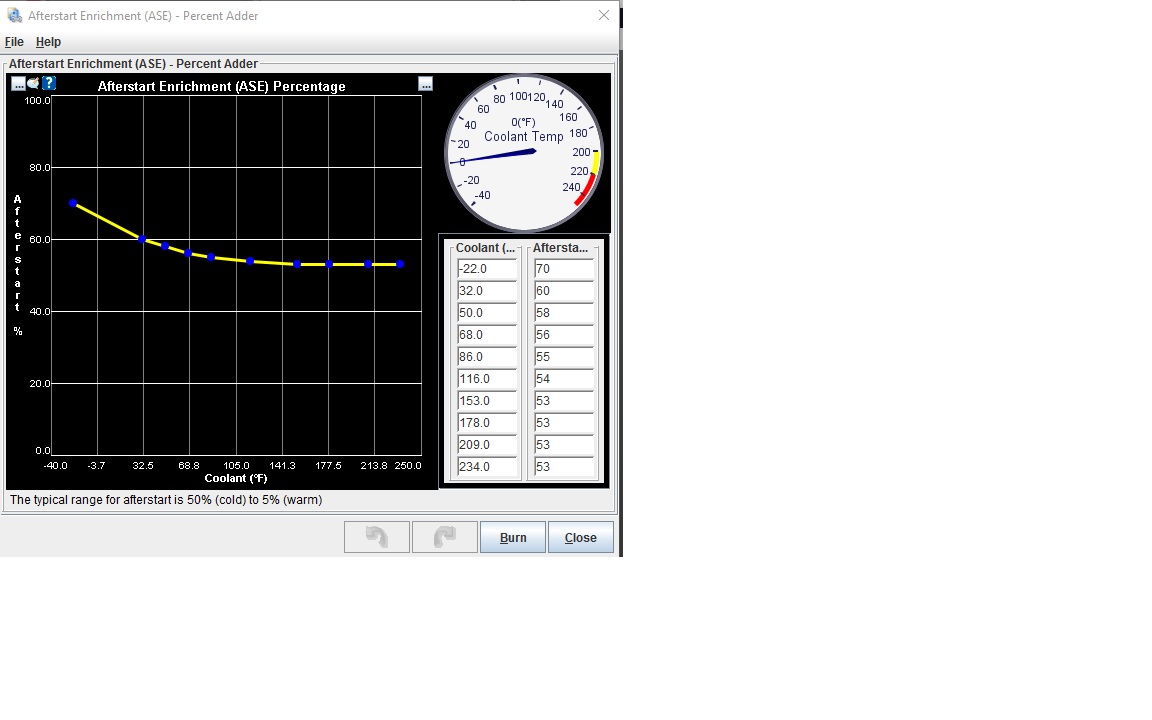Open the ellipsis menu at graph top right

(x=425, y=84)
